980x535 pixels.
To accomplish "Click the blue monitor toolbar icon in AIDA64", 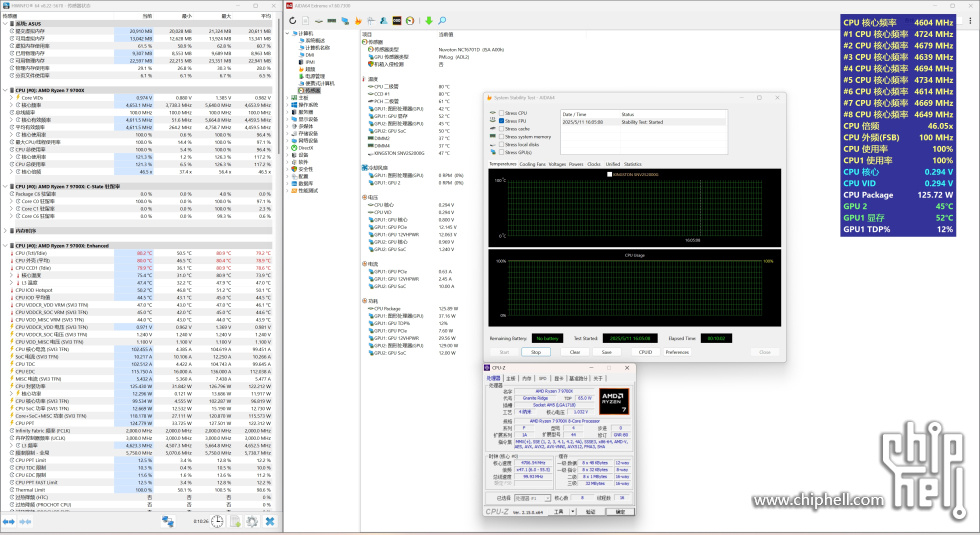I will coord(345,21).
